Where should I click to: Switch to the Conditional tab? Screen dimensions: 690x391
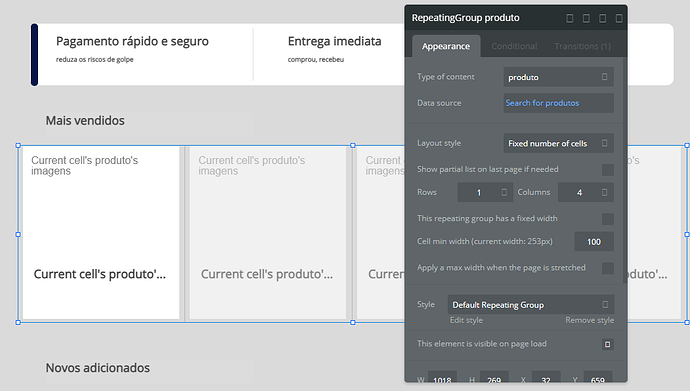pos(514,46)
